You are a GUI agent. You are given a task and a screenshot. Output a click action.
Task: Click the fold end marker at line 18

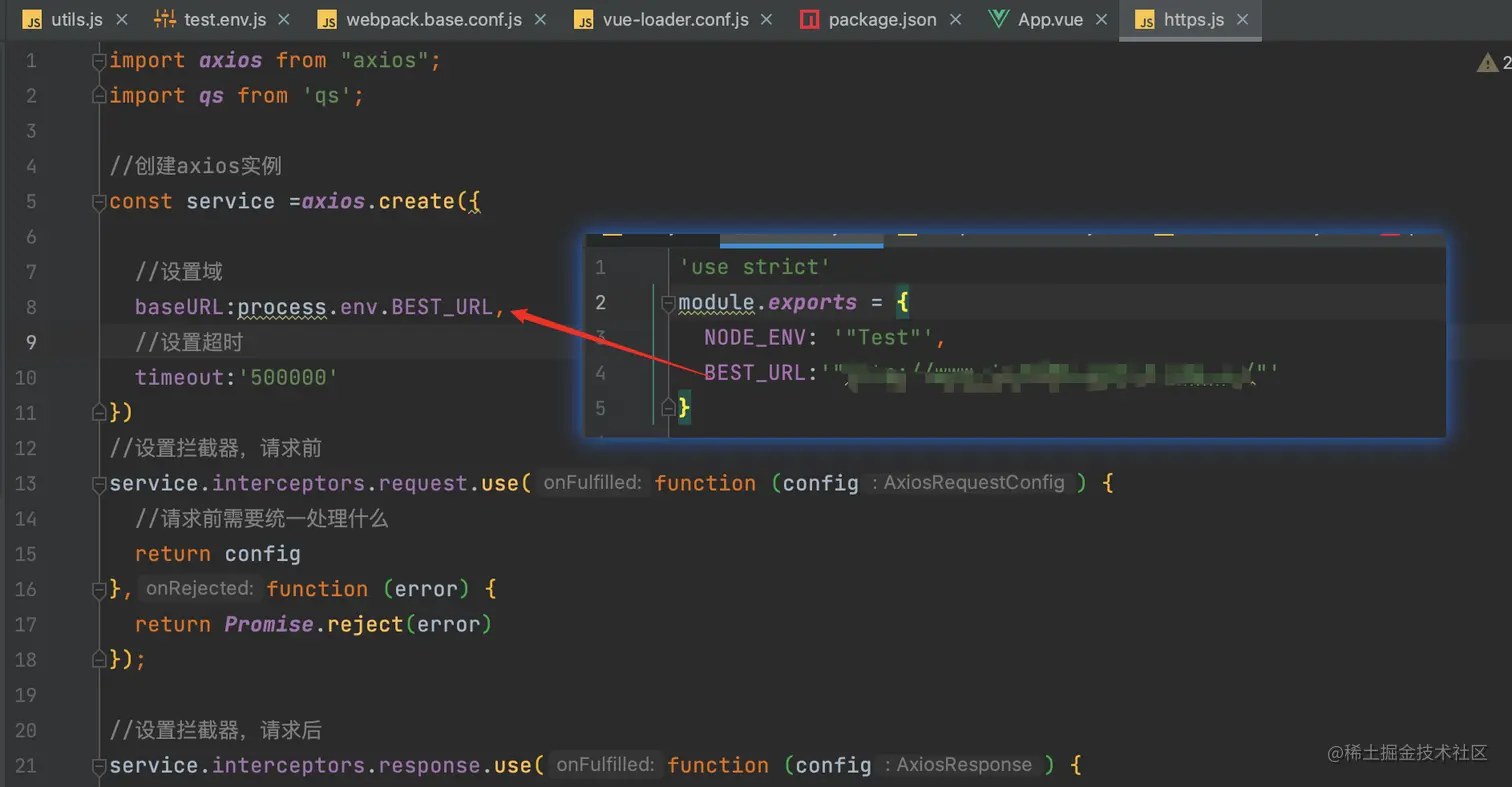98,659
